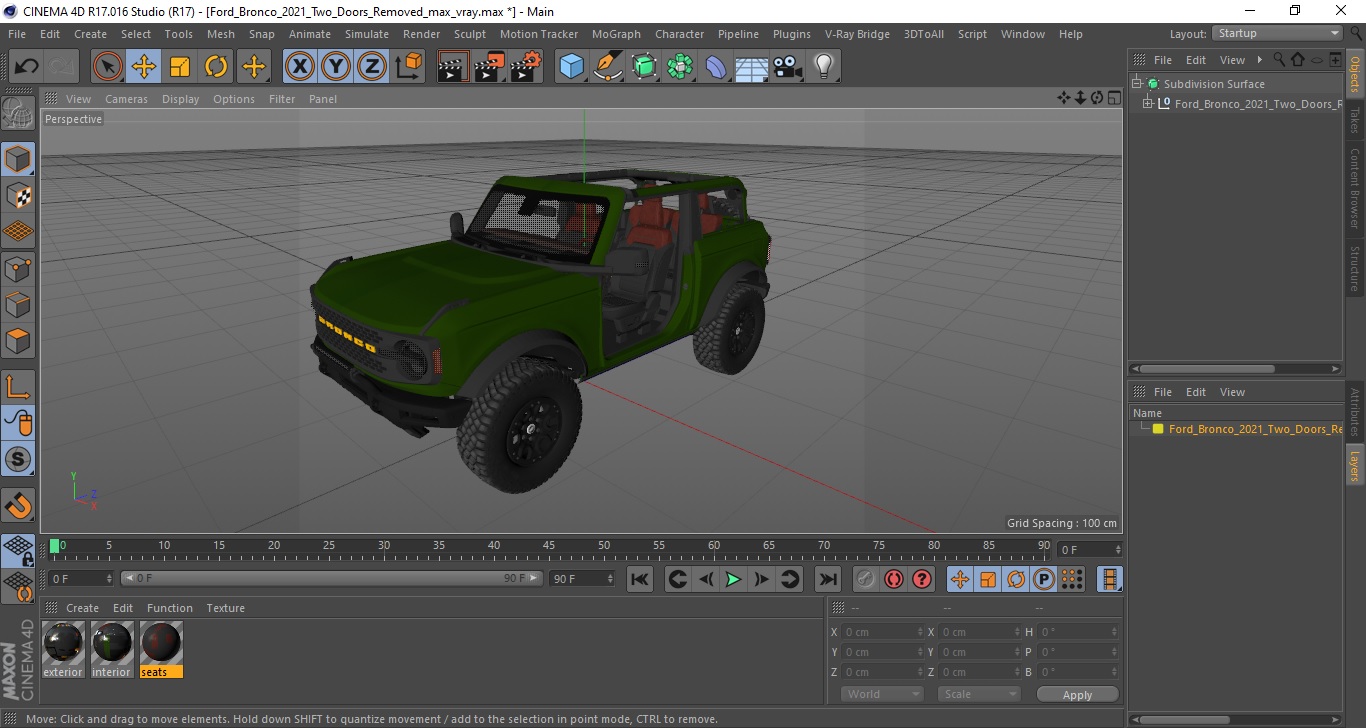Open the Sculpt menu

click(470, 34)
